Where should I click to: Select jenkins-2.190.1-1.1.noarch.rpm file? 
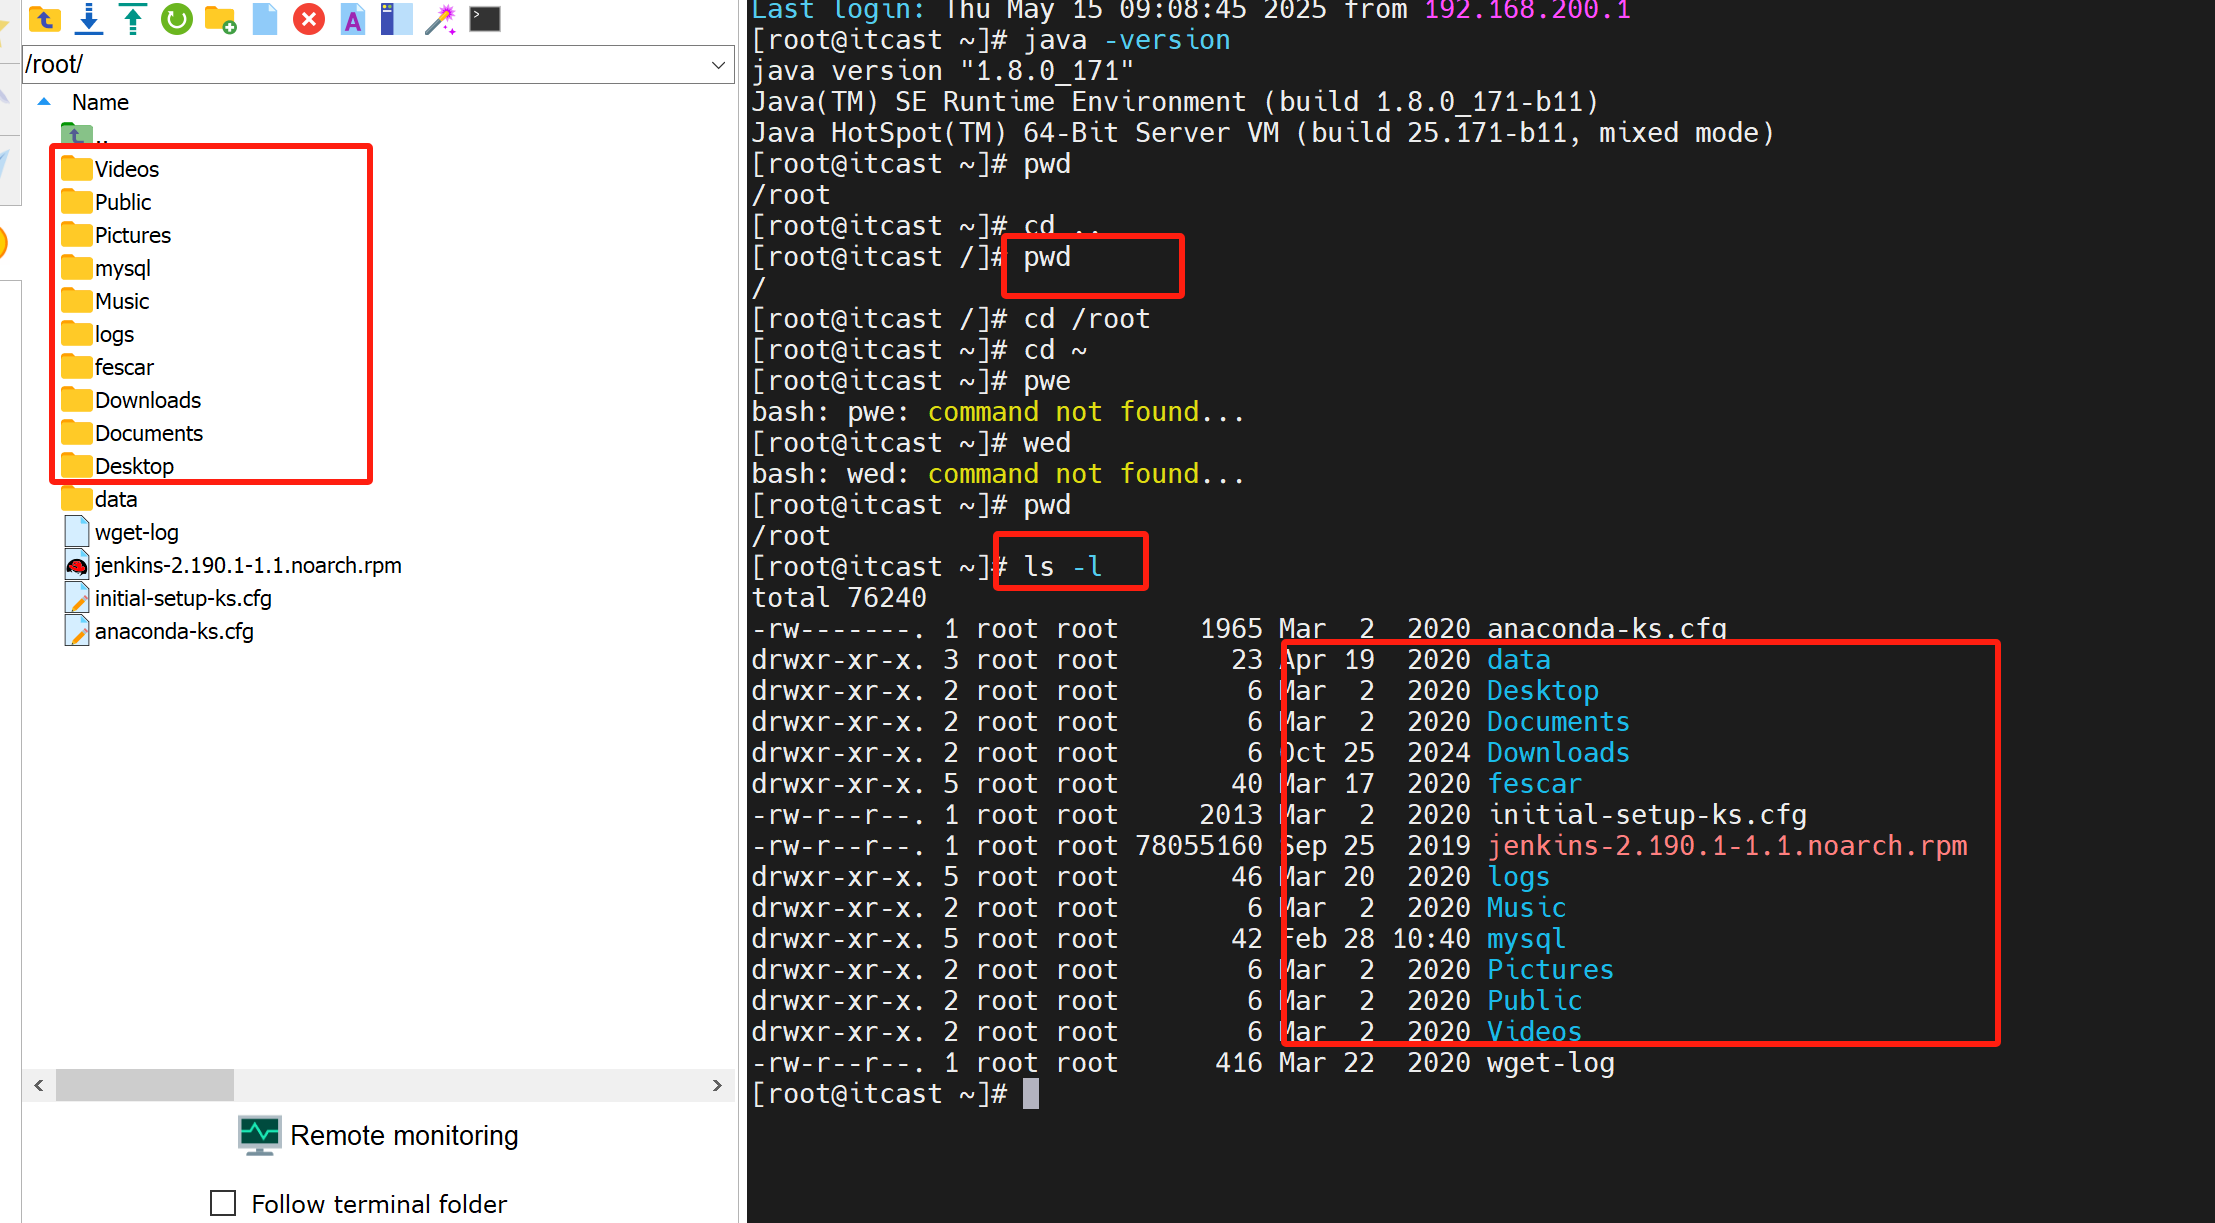coord(247,565)
